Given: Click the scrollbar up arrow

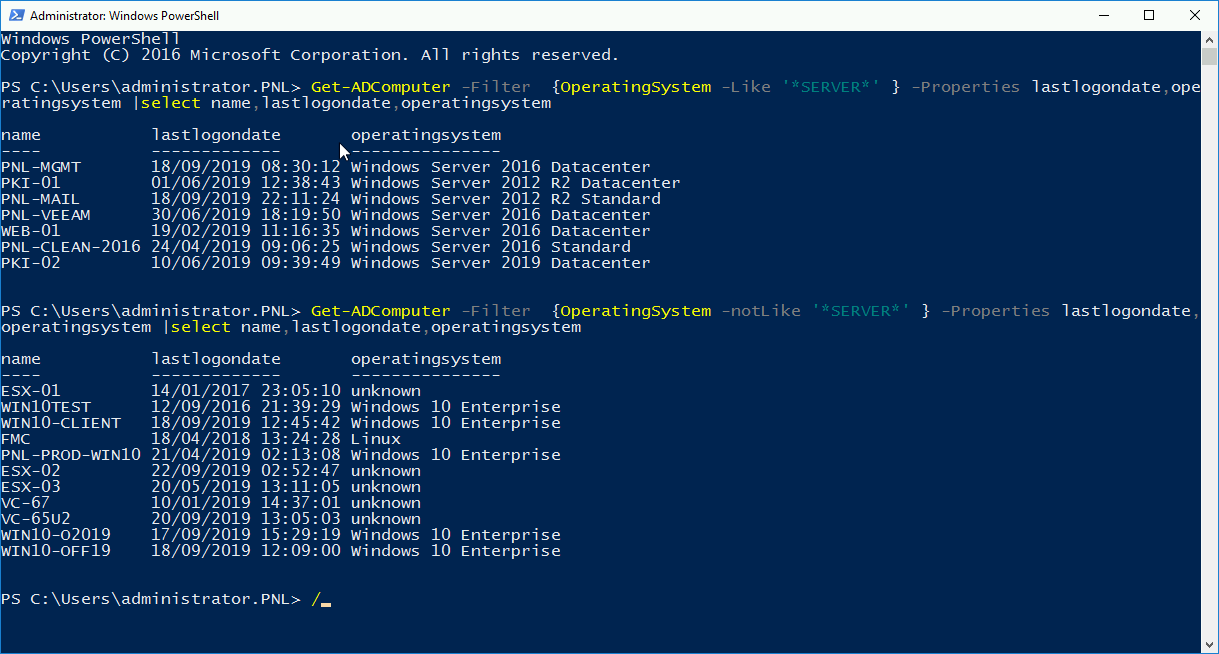Looking at the screenshot, I should [x=1208, y=38].
